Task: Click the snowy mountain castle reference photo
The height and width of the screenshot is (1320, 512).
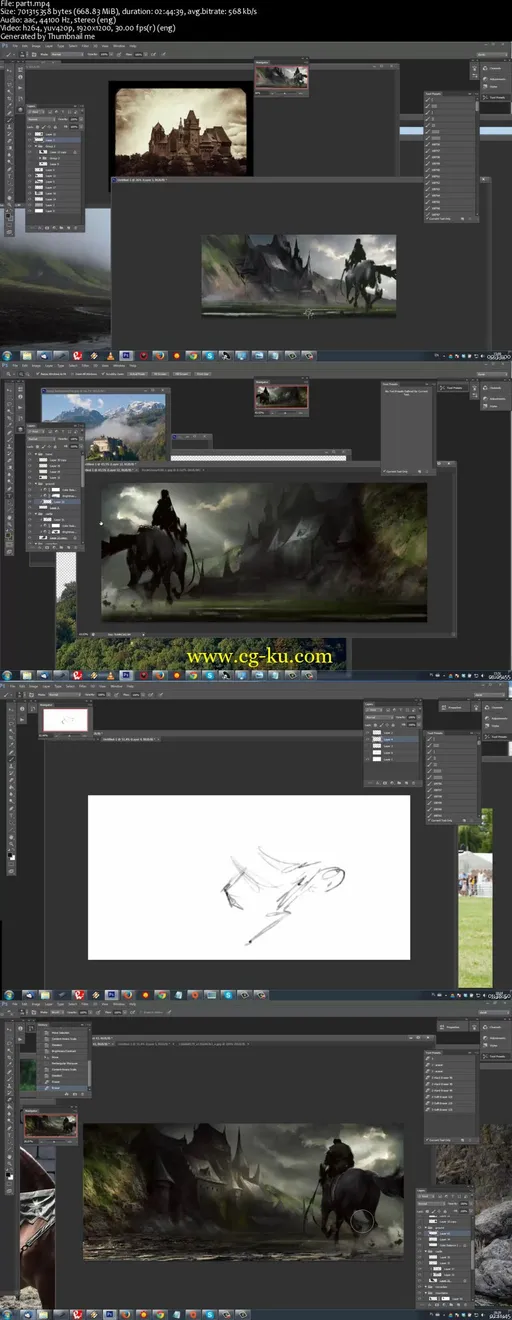Action: pyautogui.click(x=105, y=426)
